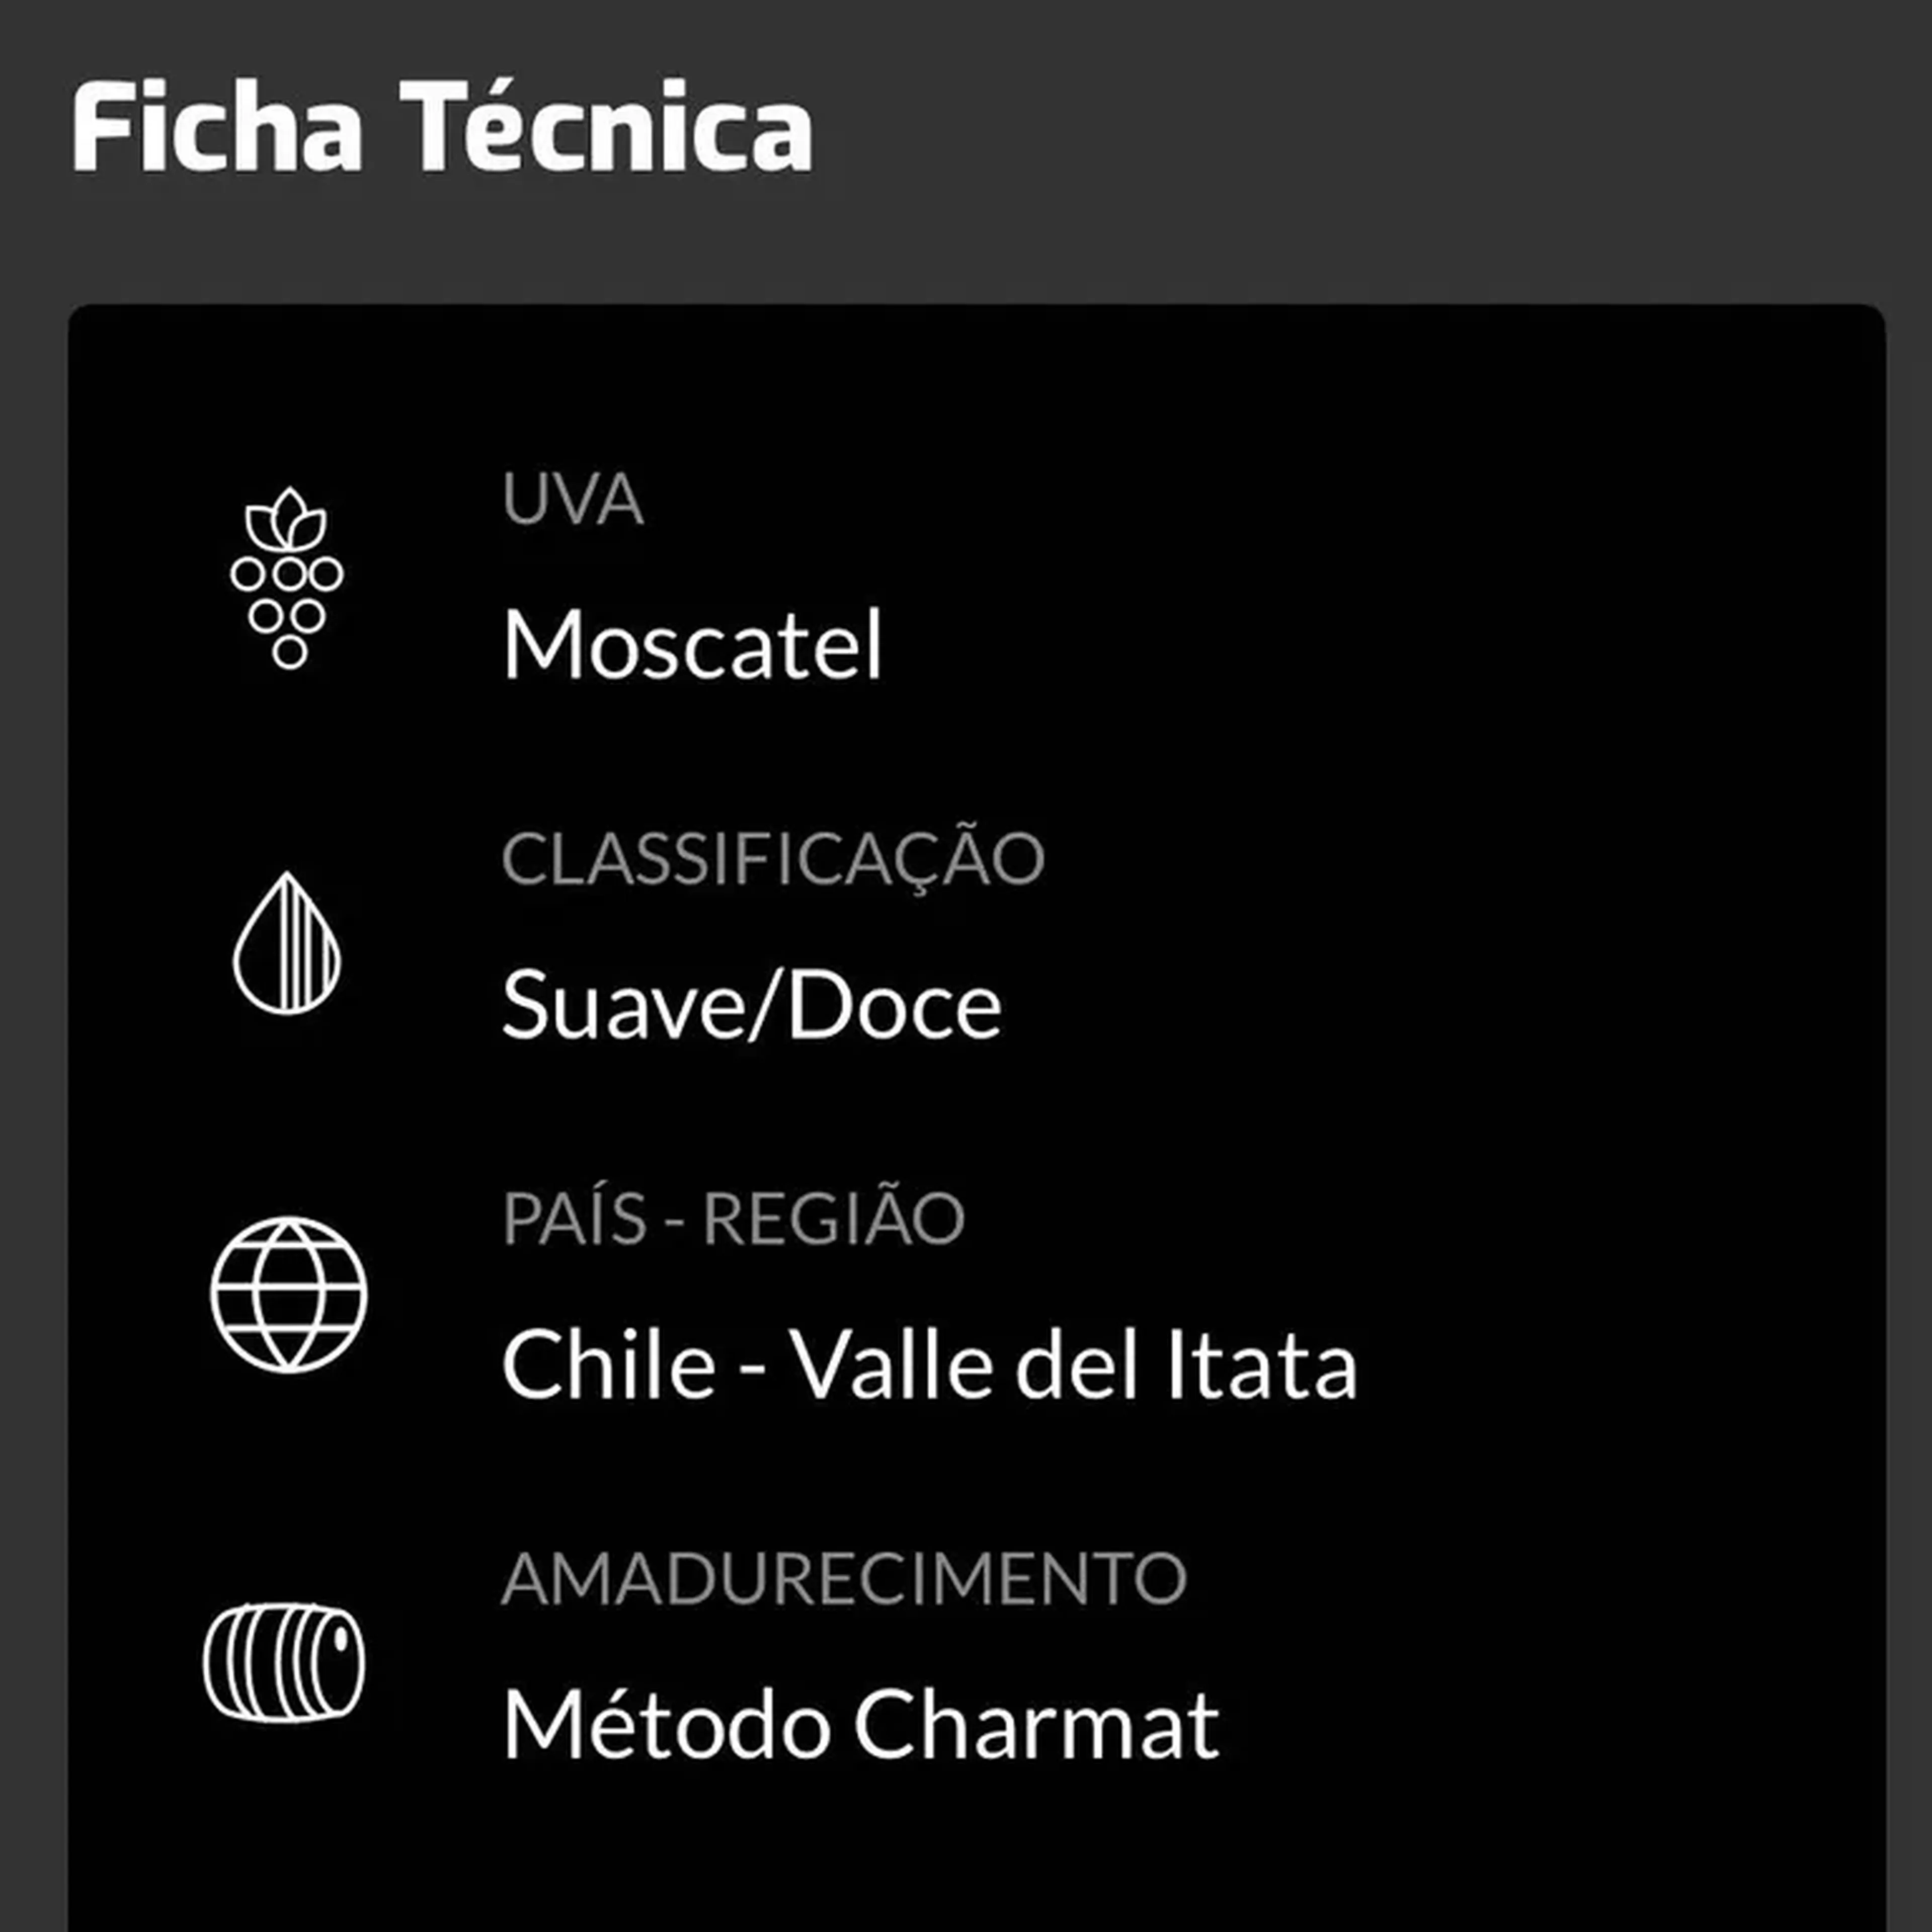Click the word "Doce"
This screenshot has height=1932, width=1932.
point(894,1005)
